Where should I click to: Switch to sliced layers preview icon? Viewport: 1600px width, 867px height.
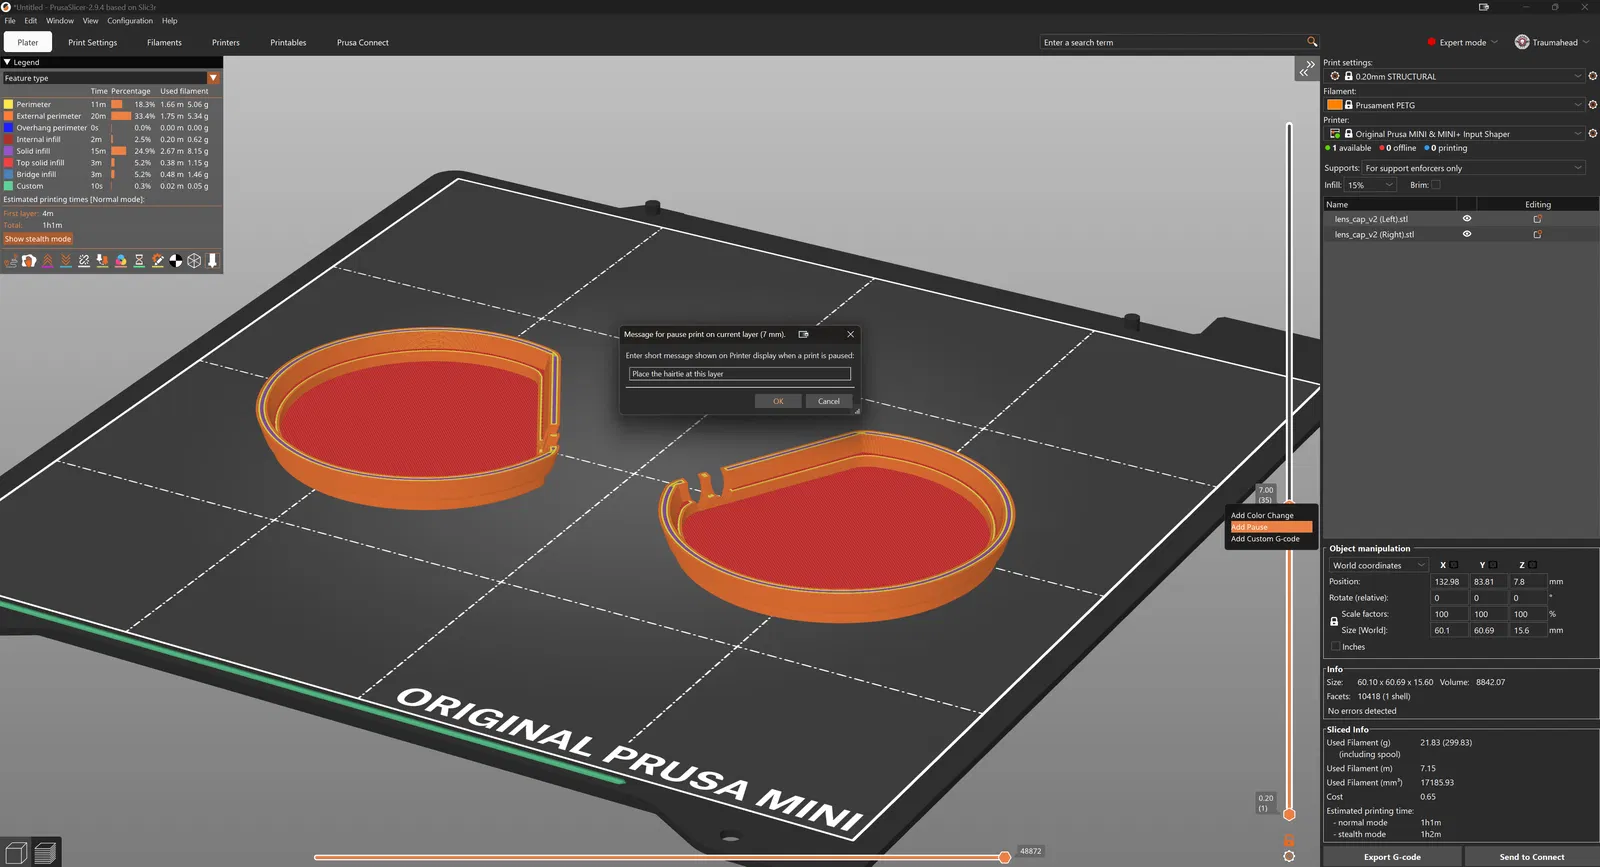(x=45, y=853)
